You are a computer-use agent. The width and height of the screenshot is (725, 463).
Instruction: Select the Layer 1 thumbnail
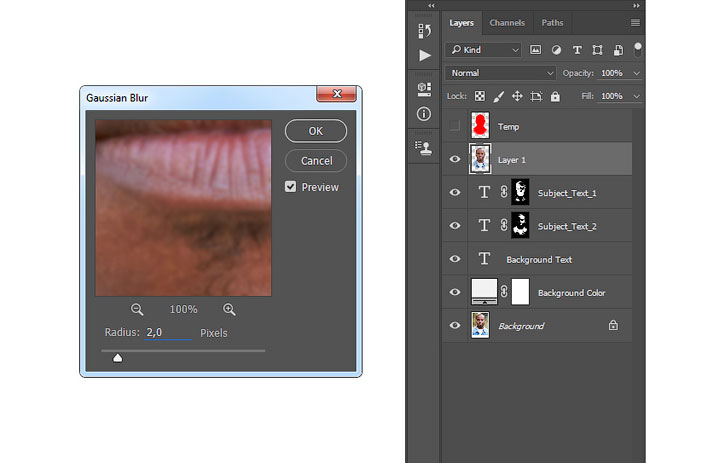(480, 159)
